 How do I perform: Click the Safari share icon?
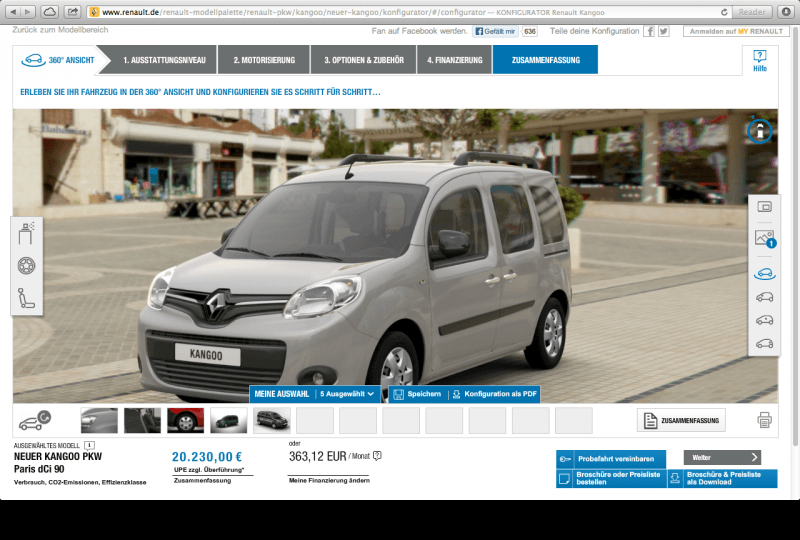tap(73, 12)
